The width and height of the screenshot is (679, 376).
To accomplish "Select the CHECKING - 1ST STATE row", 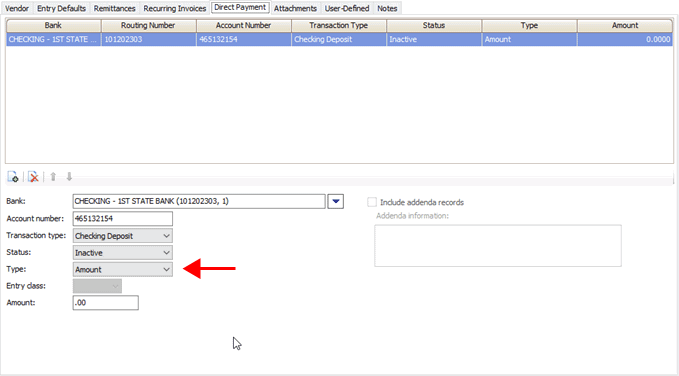I will pyautogui.click(x=339, y=39).
